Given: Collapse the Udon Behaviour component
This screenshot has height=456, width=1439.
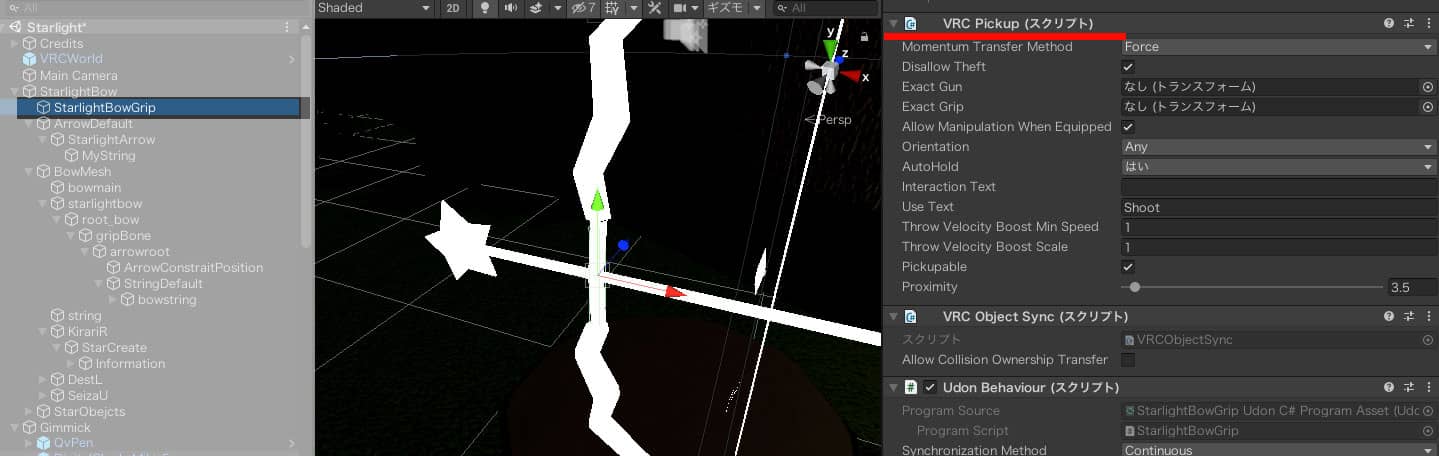Looking at the screenshot, I should (892, 387).
